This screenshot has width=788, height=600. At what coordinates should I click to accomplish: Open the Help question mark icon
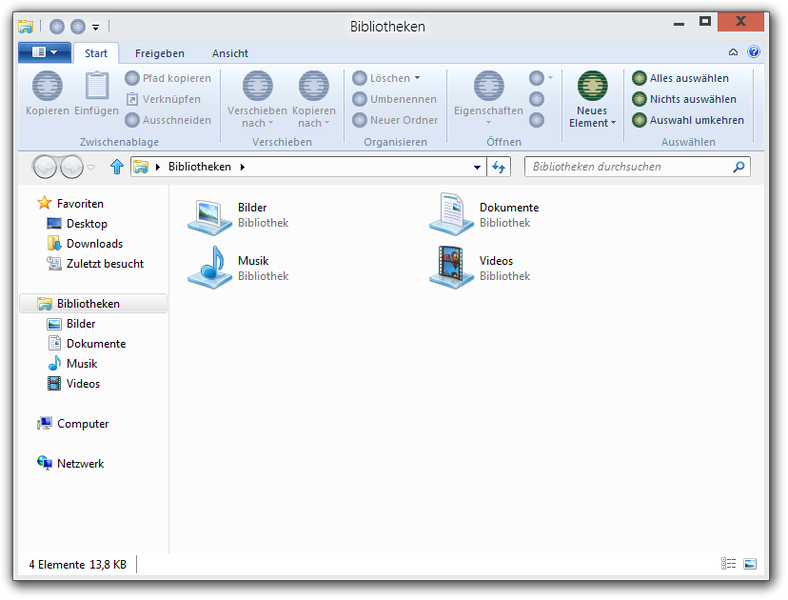(x=754, y=52)
